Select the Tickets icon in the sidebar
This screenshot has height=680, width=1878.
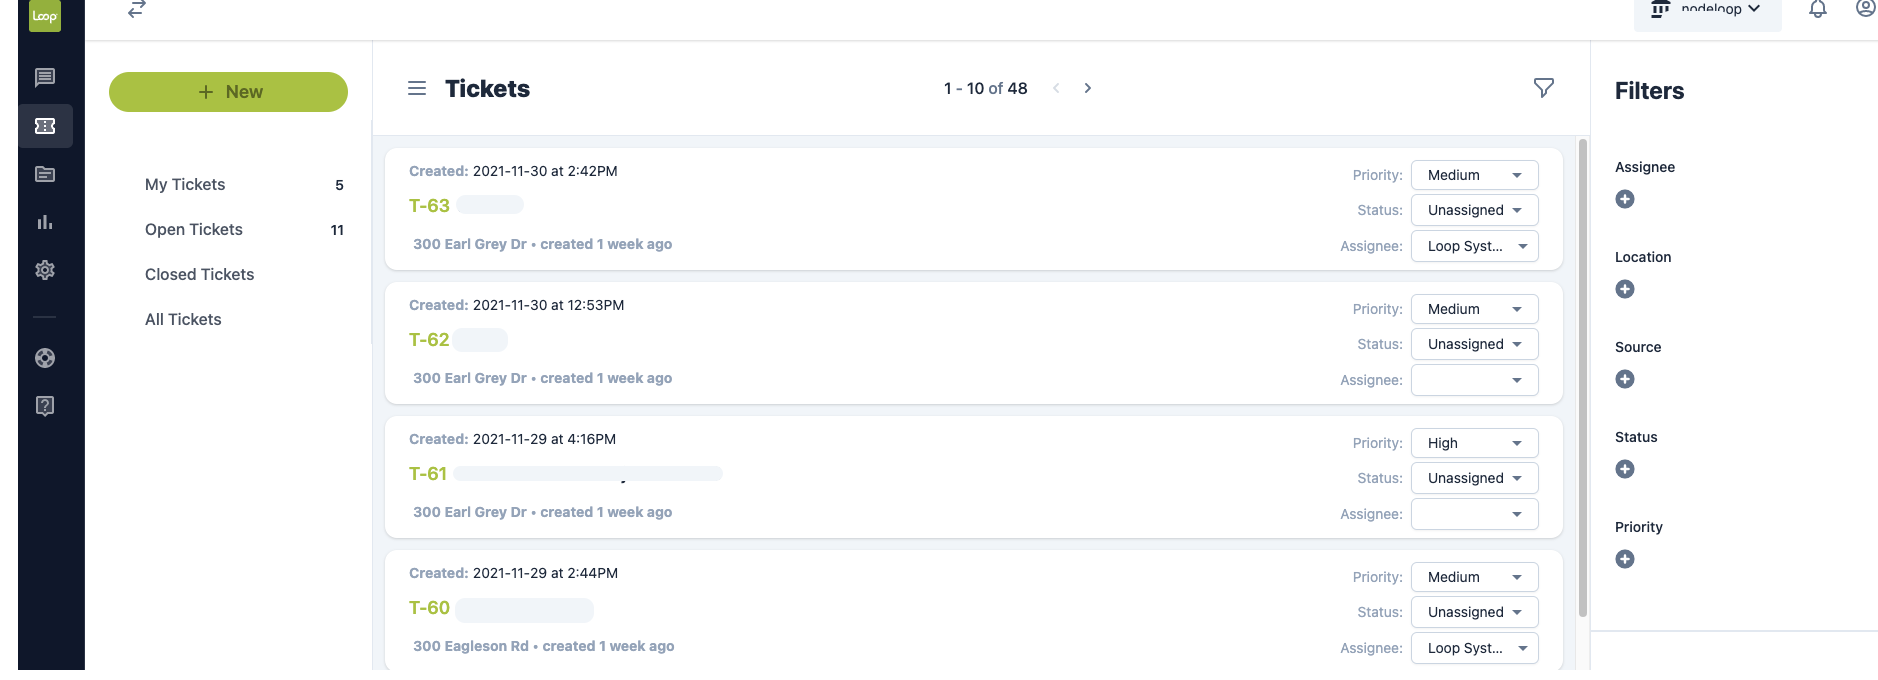(45, 126)
